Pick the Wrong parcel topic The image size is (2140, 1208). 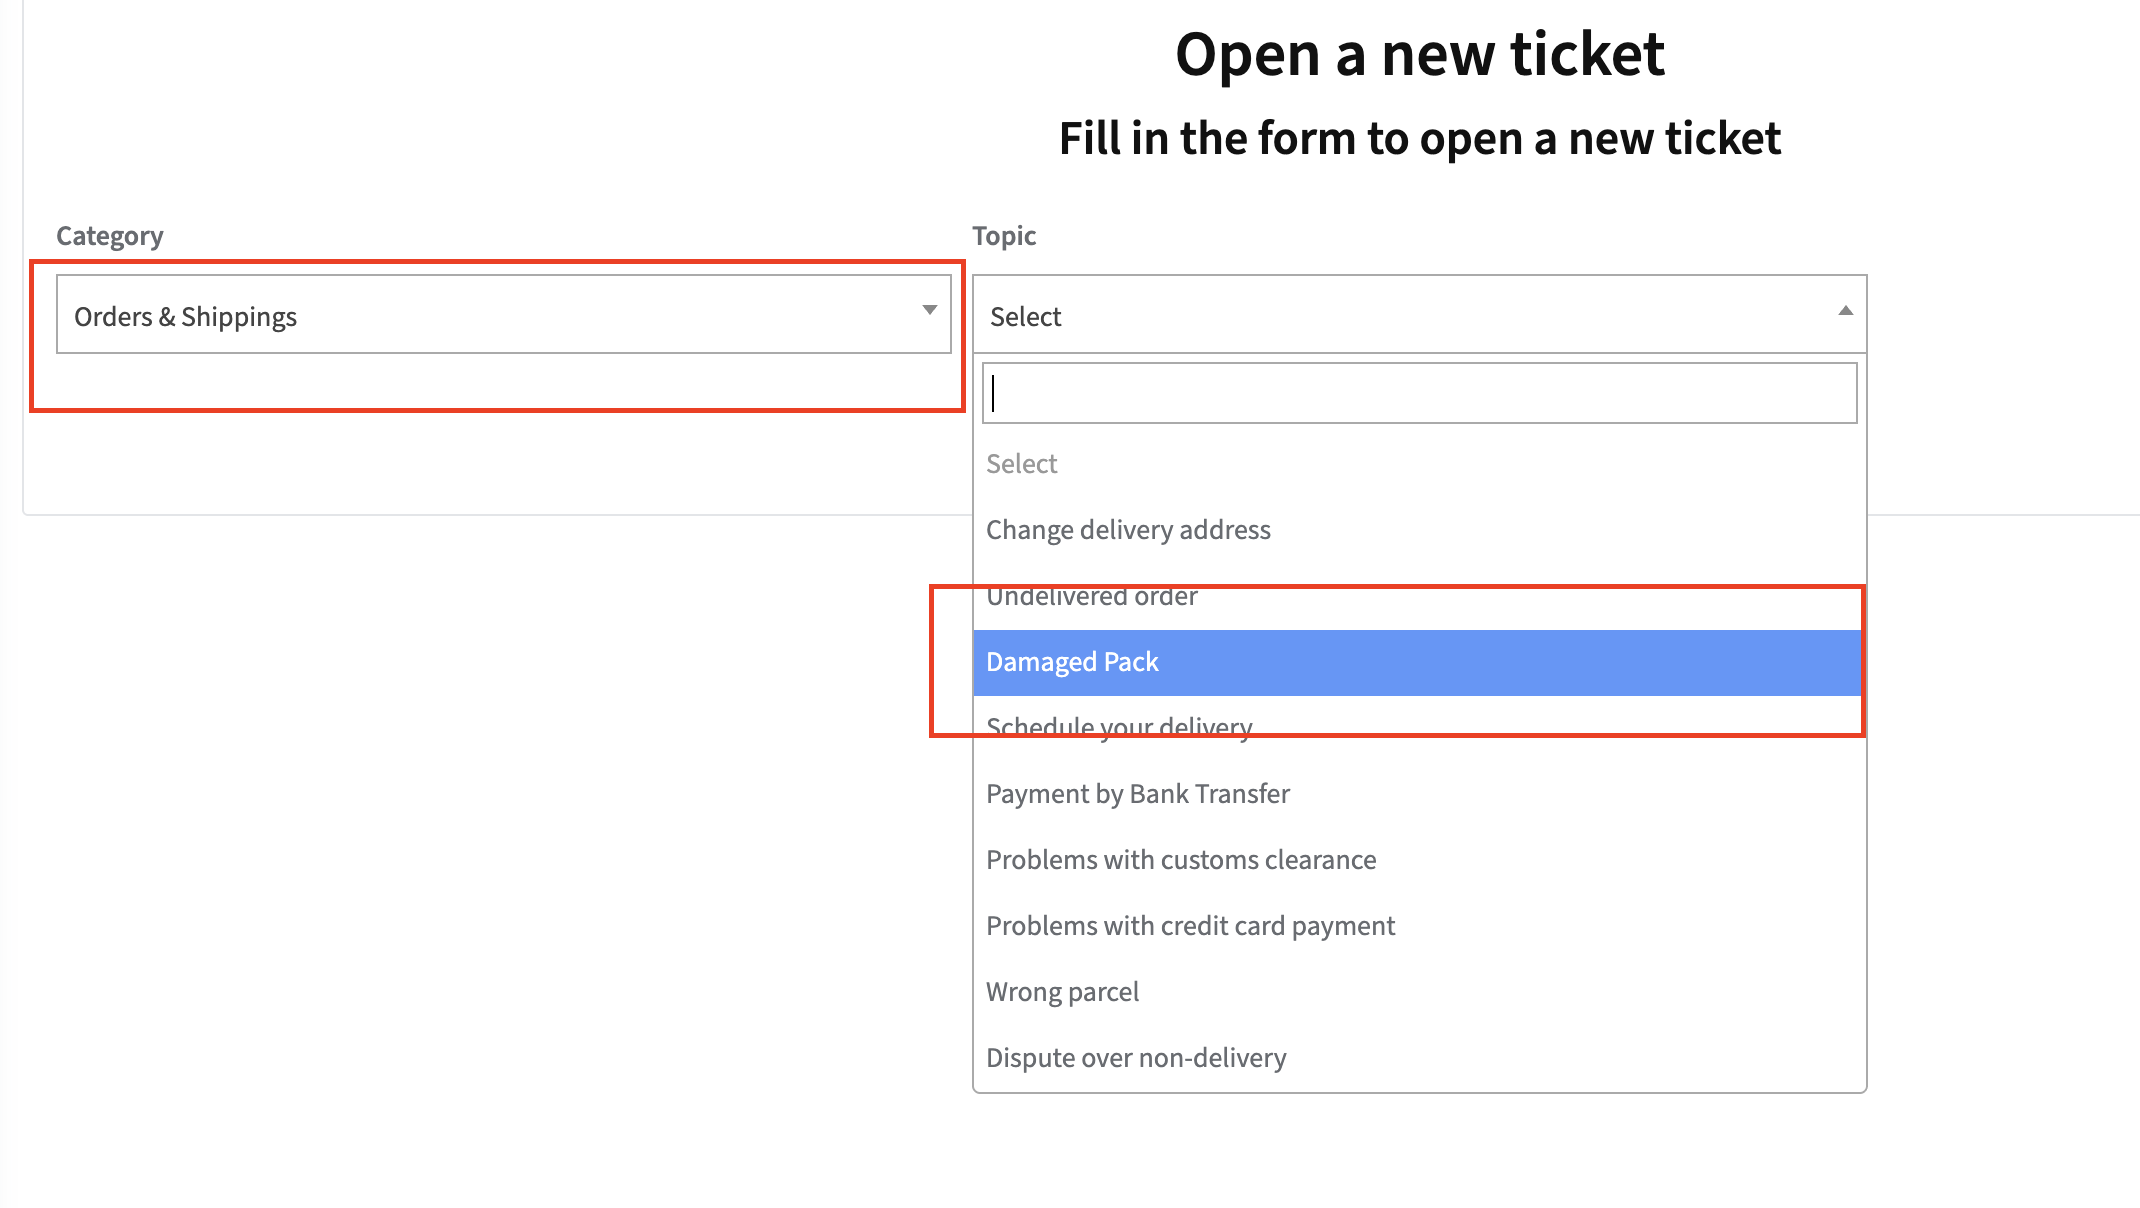[1062, 992]
